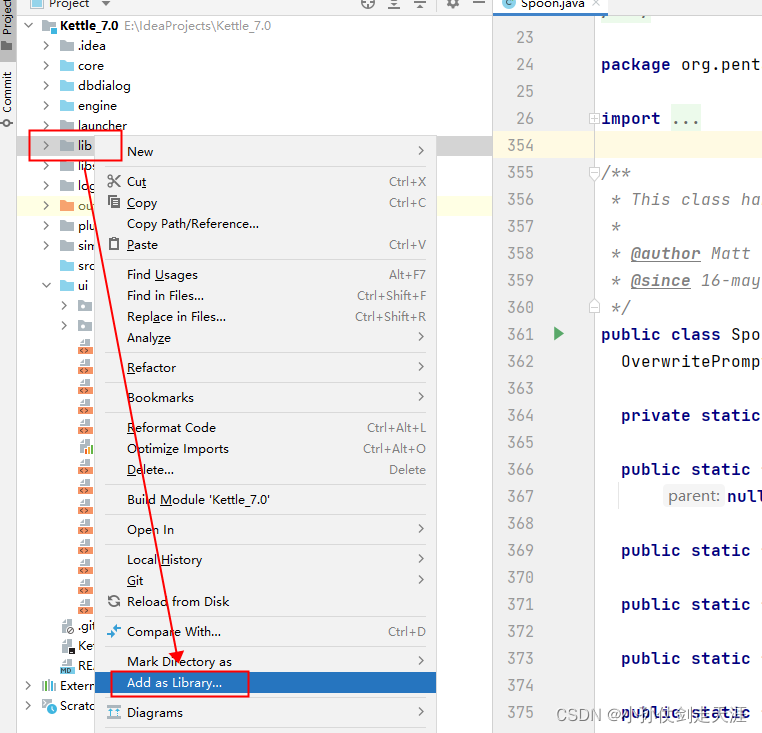Switch to the Spoon.java editor tab

551,4
